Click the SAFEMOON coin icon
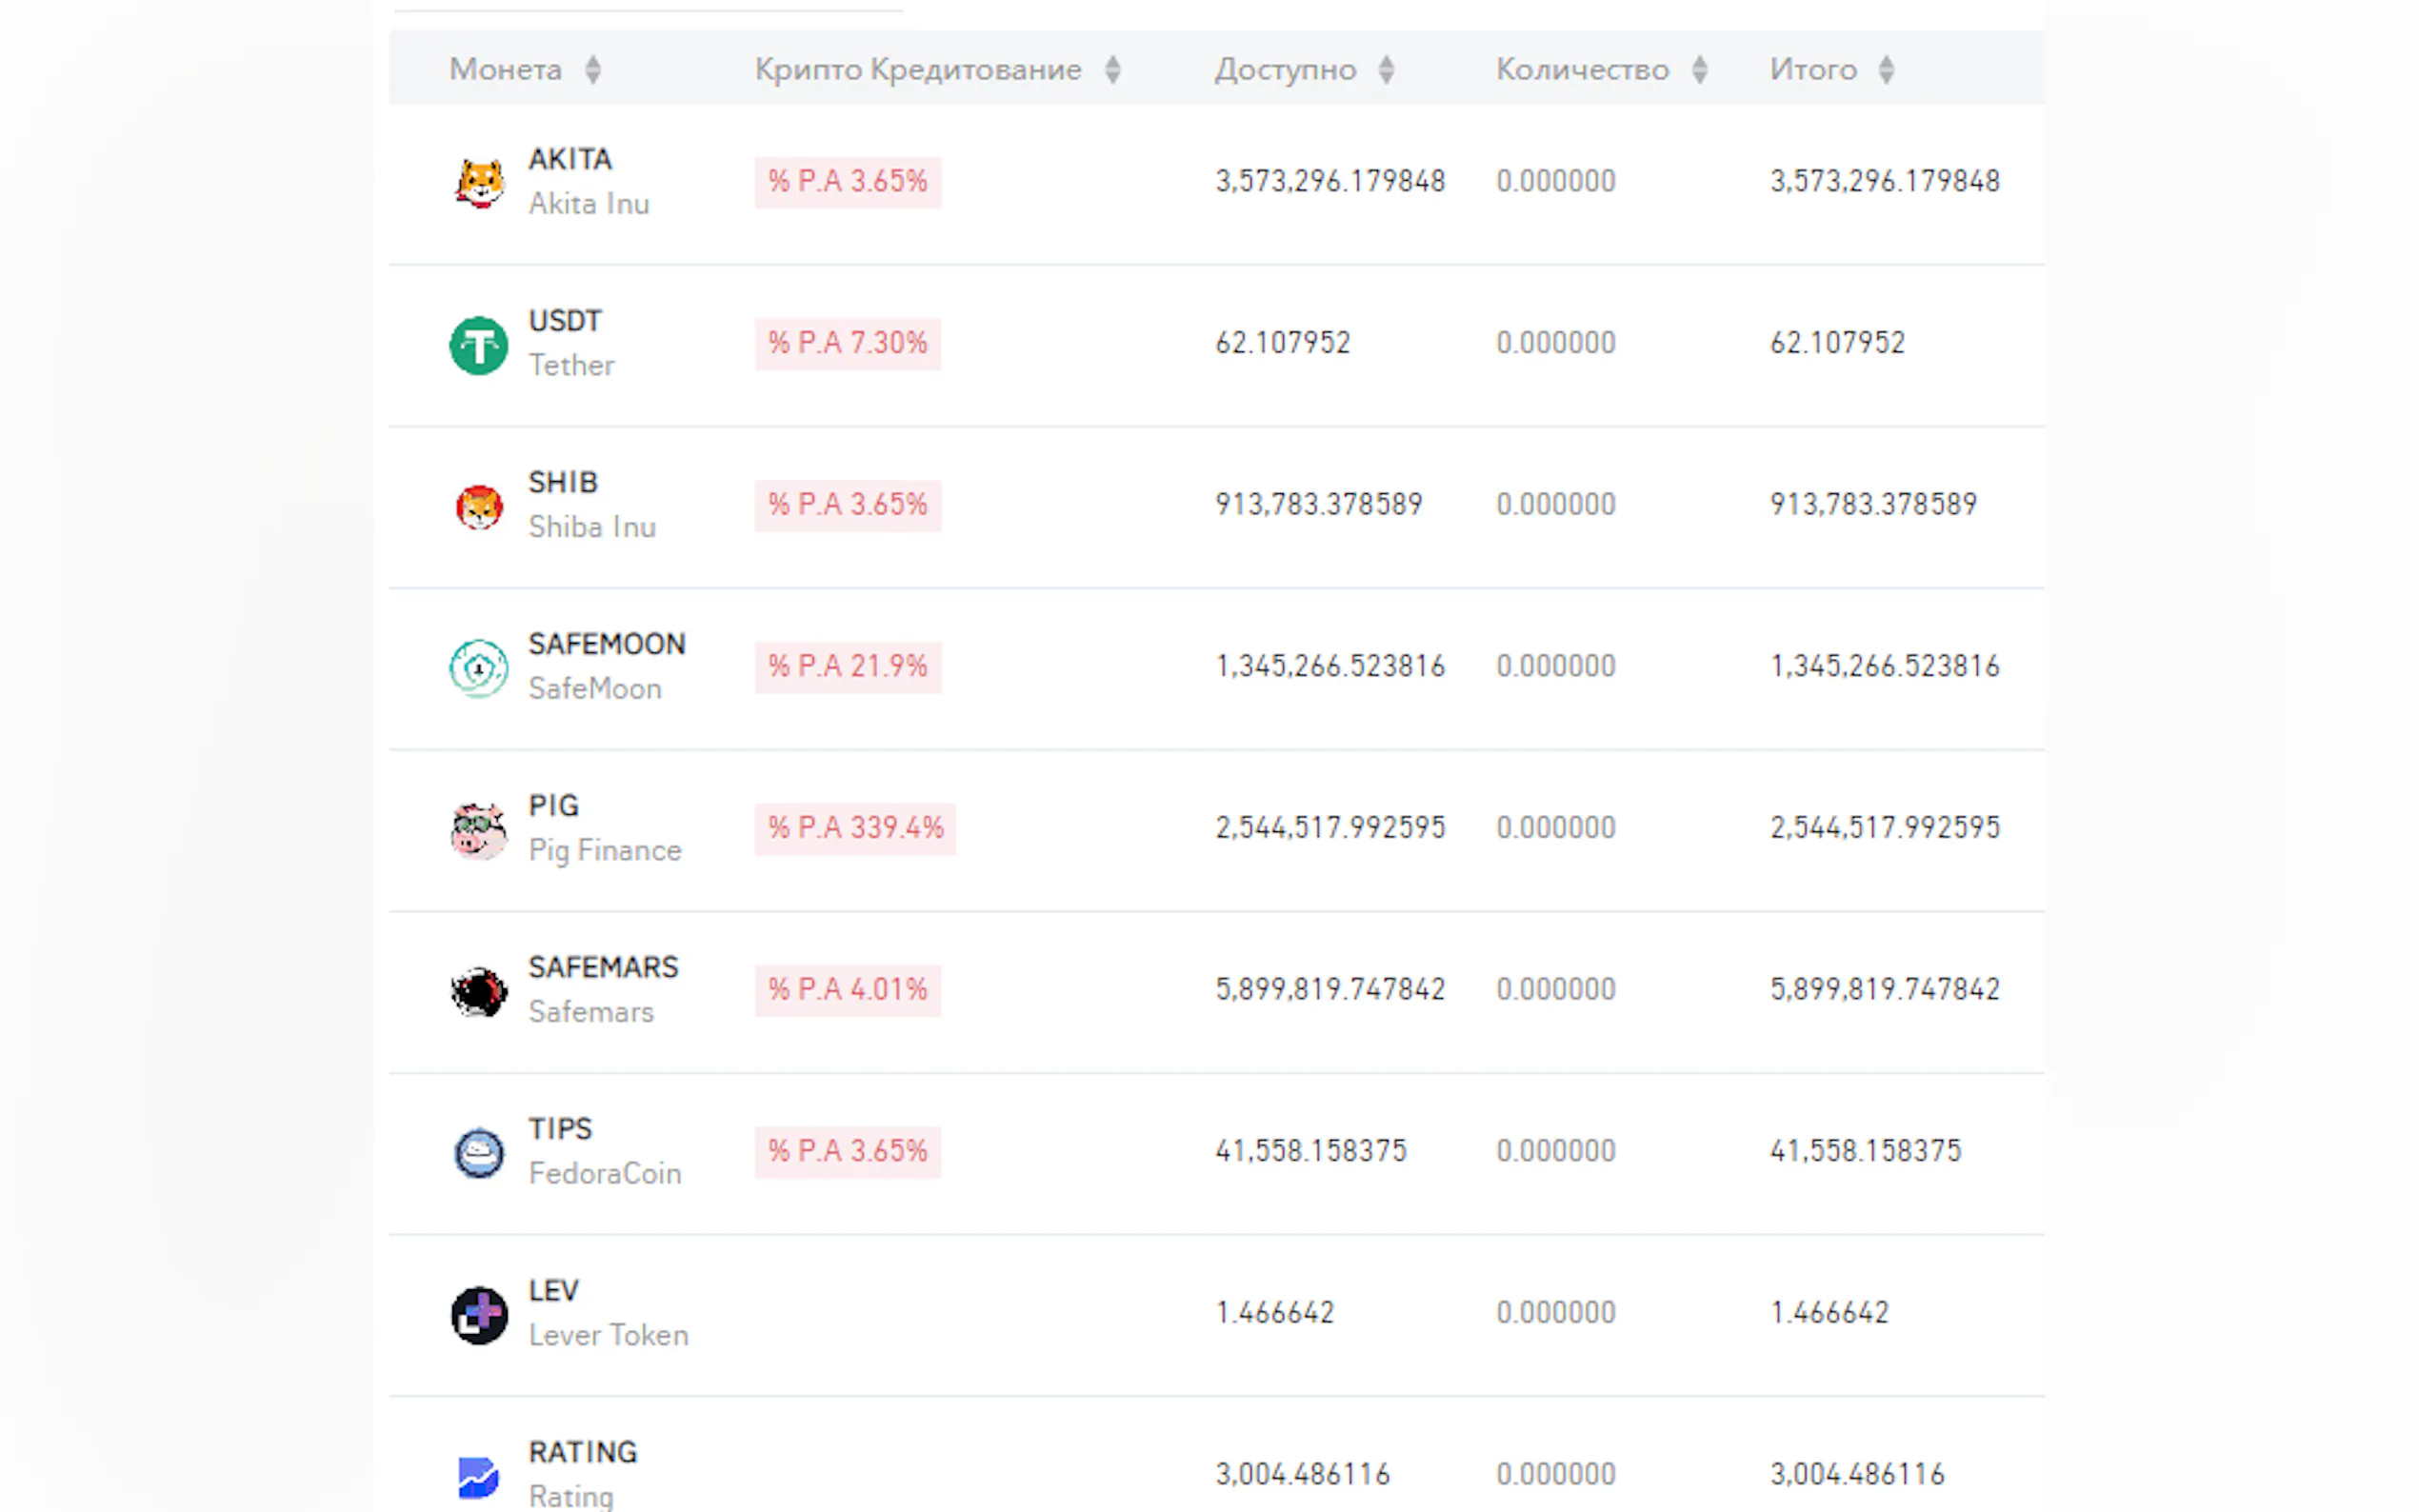Image resolution: width=2419 pixels, height=1512 pixels. 479,667
